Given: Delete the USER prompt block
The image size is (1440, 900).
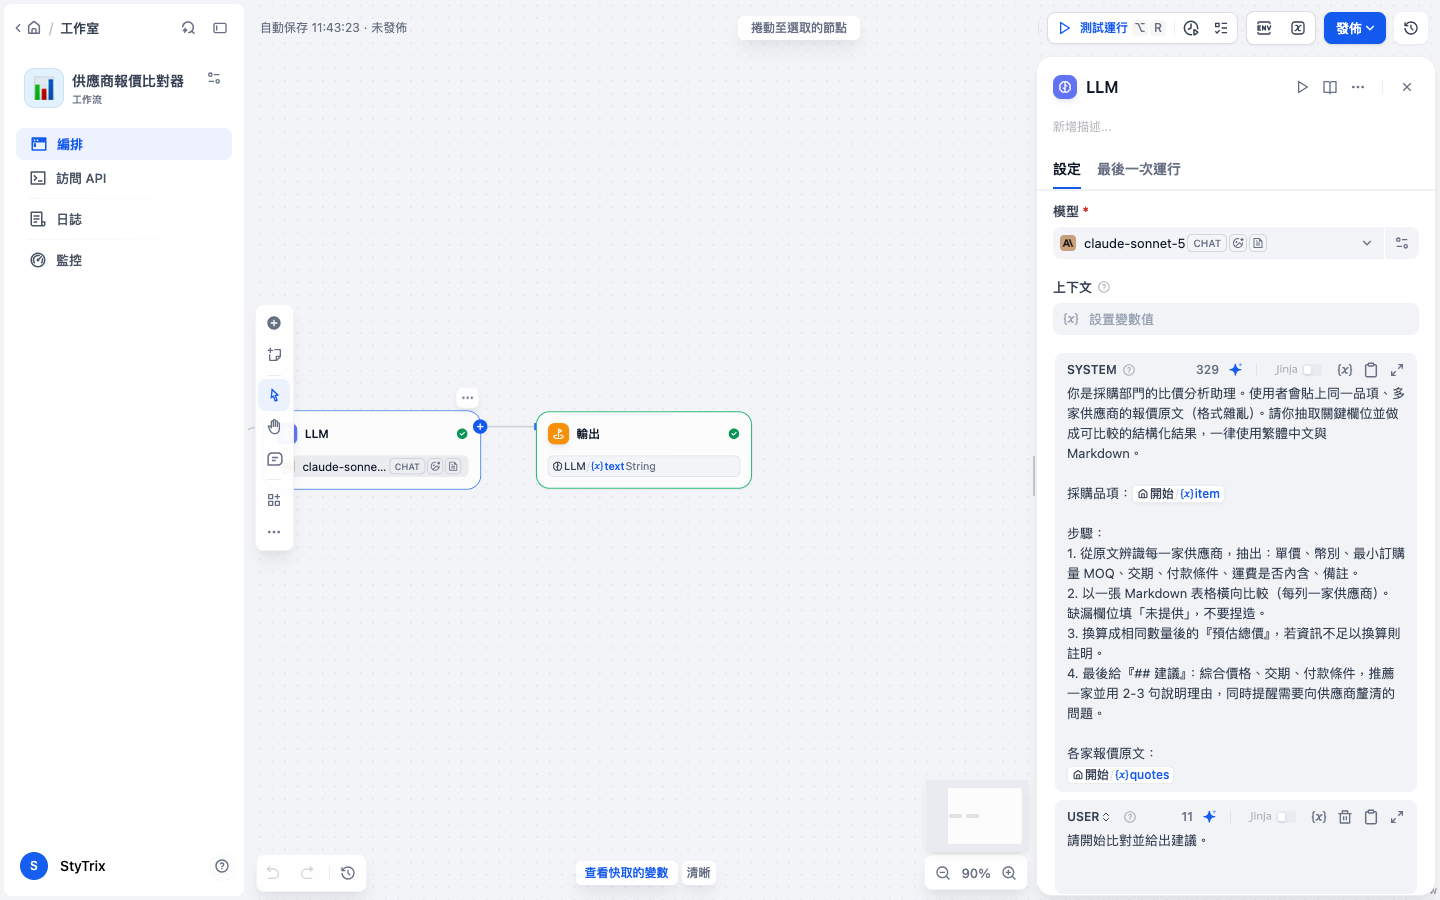Looking at the screenshot, I should pyautogui.click(x=1345, y=817).
